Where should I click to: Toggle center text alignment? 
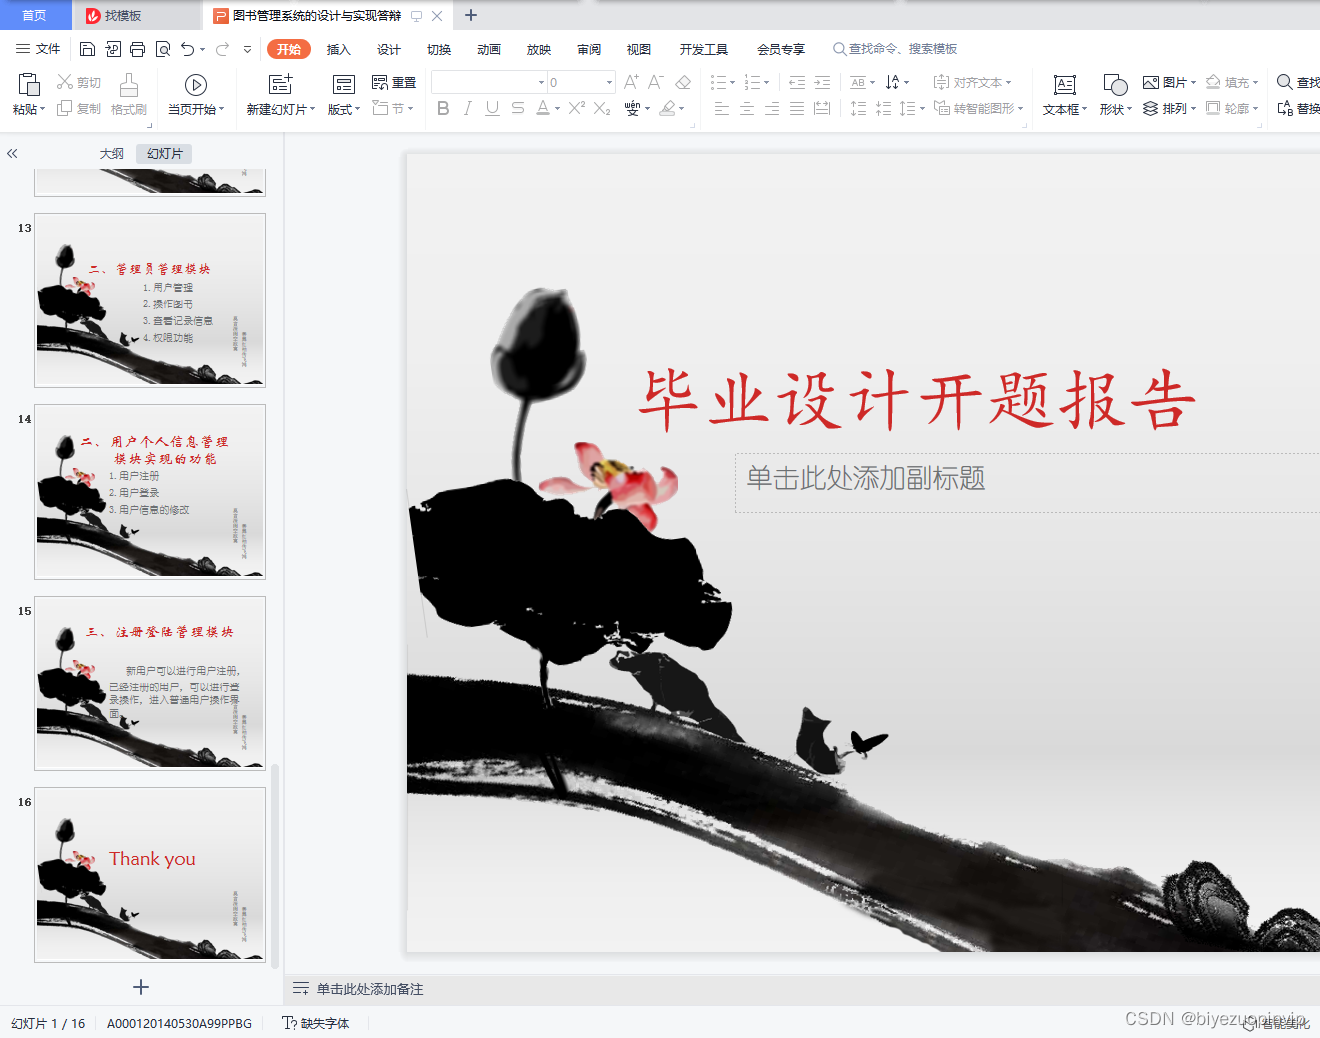pyautogui.click(x=747, y=108)
